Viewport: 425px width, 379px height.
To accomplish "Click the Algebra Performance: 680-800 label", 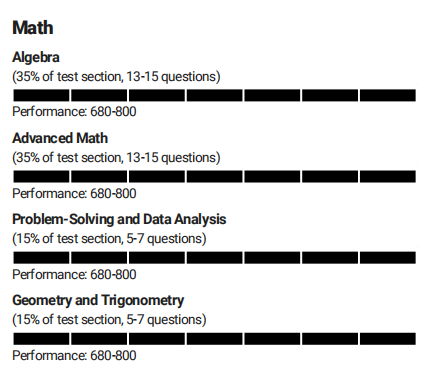I will click(74, 111).
